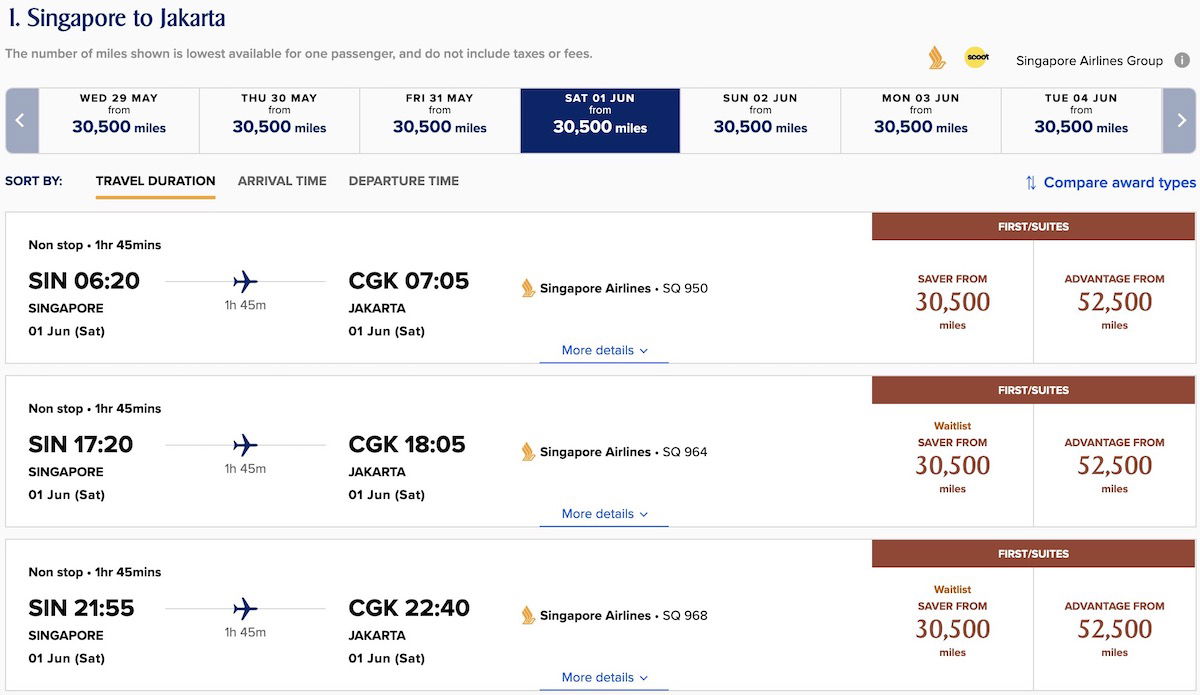Select Saver 30,500 miles for SQ 950
The image size is (1200, 695).
[x=952, y=302]
